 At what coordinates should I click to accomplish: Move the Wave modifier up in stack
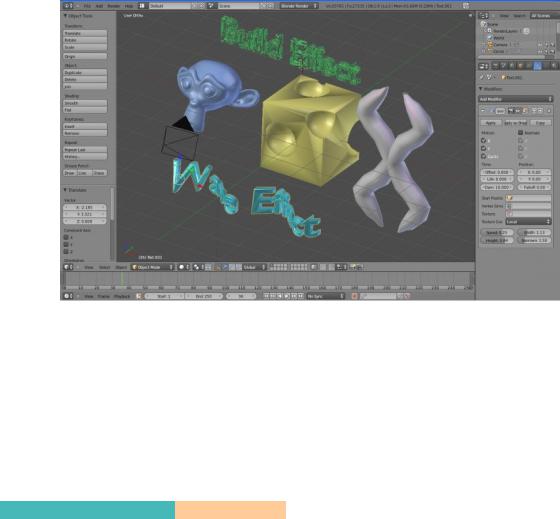[x=534, y=111]
